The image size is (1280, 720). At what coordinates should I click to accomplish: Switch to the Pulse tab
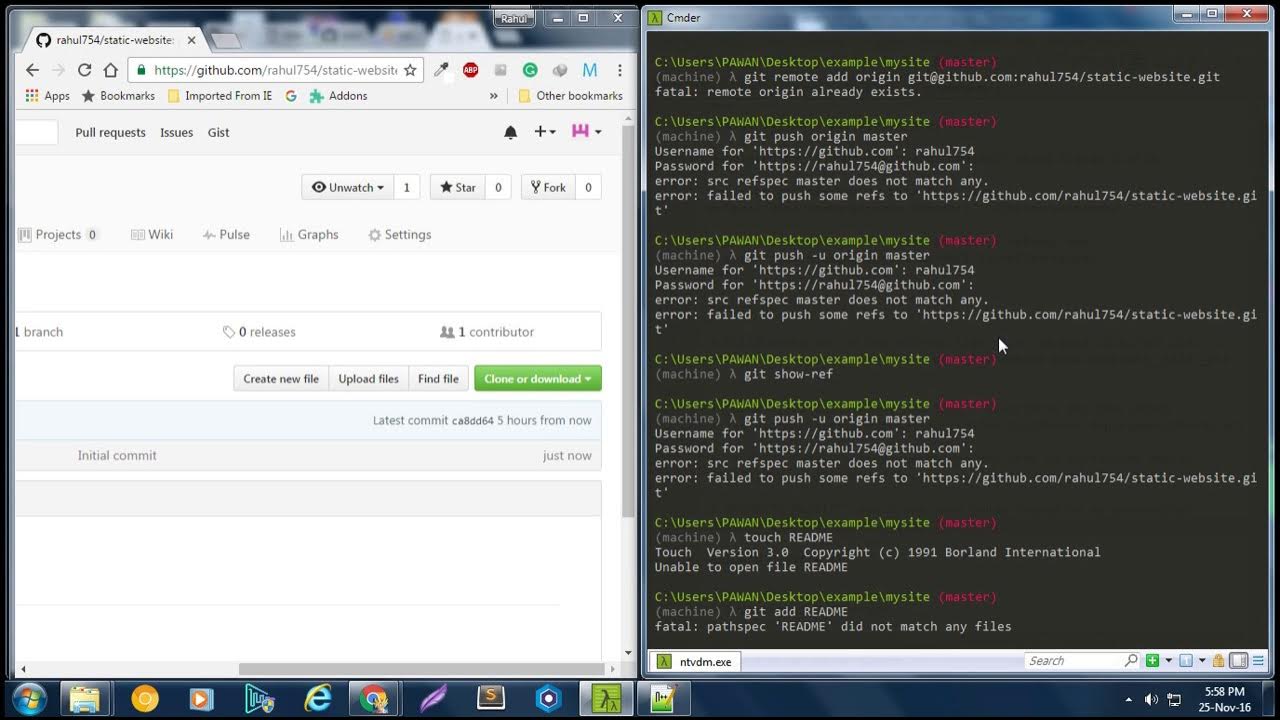226,234
